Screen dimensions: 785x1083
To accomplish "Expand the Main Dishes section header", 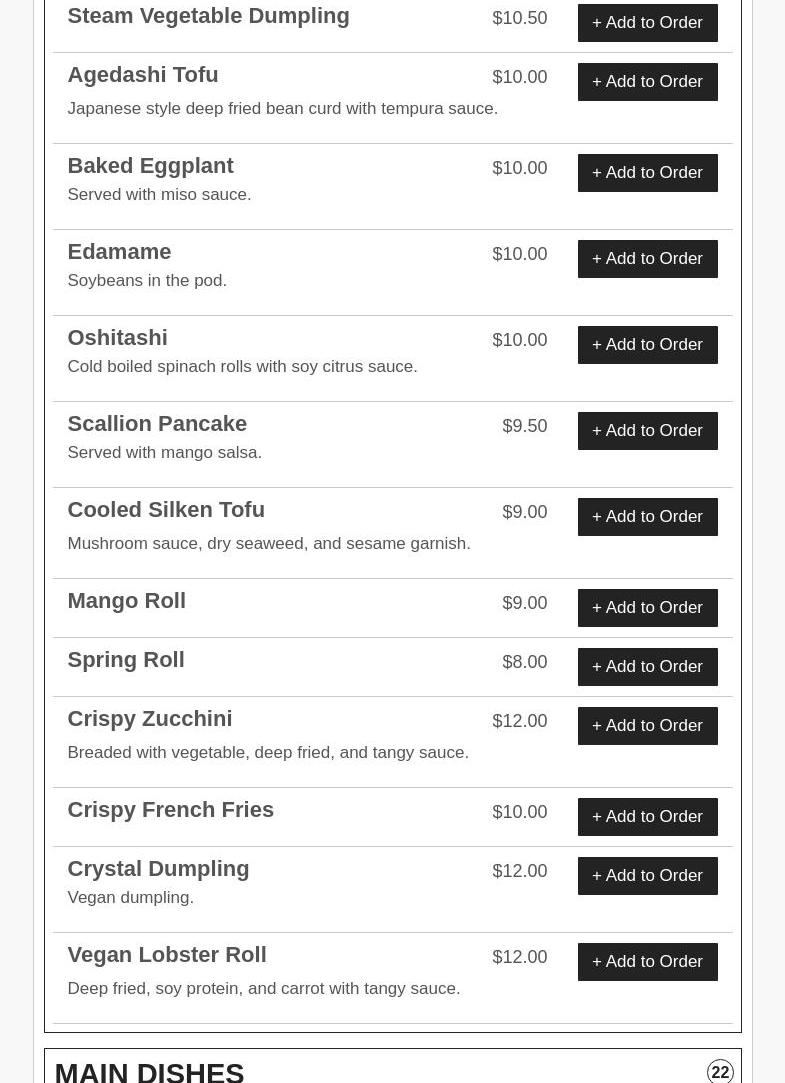I will pyautogui.click(x=150, y=1071).
